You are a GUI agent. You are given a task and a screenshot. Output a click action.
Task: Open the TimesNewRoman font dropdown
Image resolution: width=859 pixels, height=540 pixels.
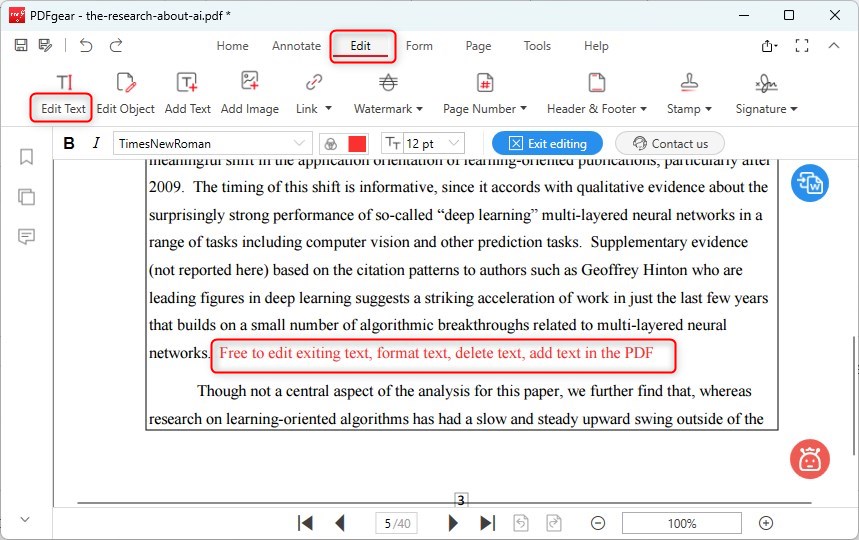[213, 143]
